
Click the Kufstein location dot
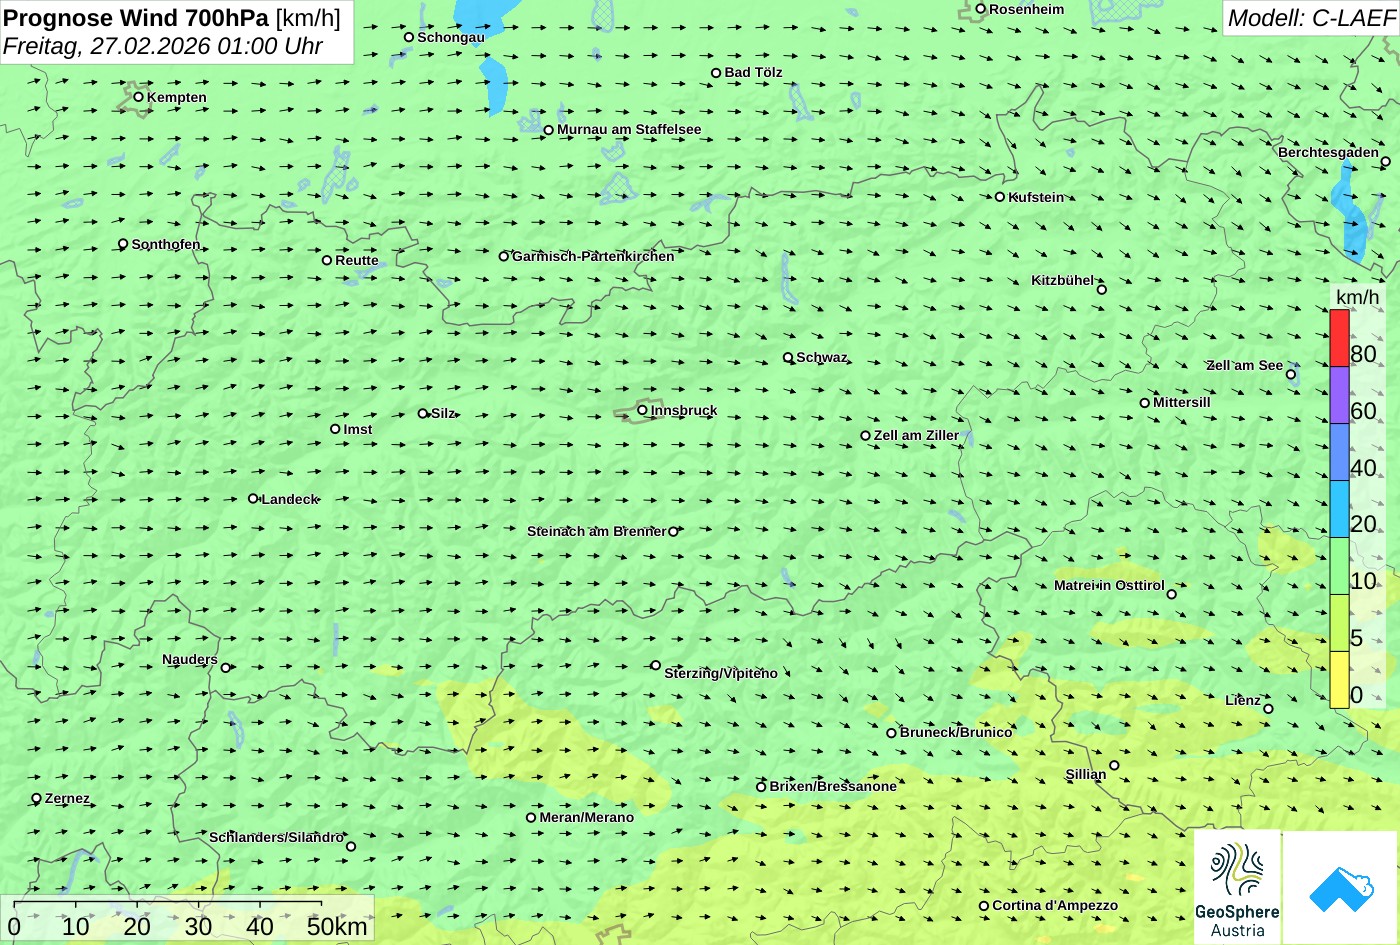(999, 197)
